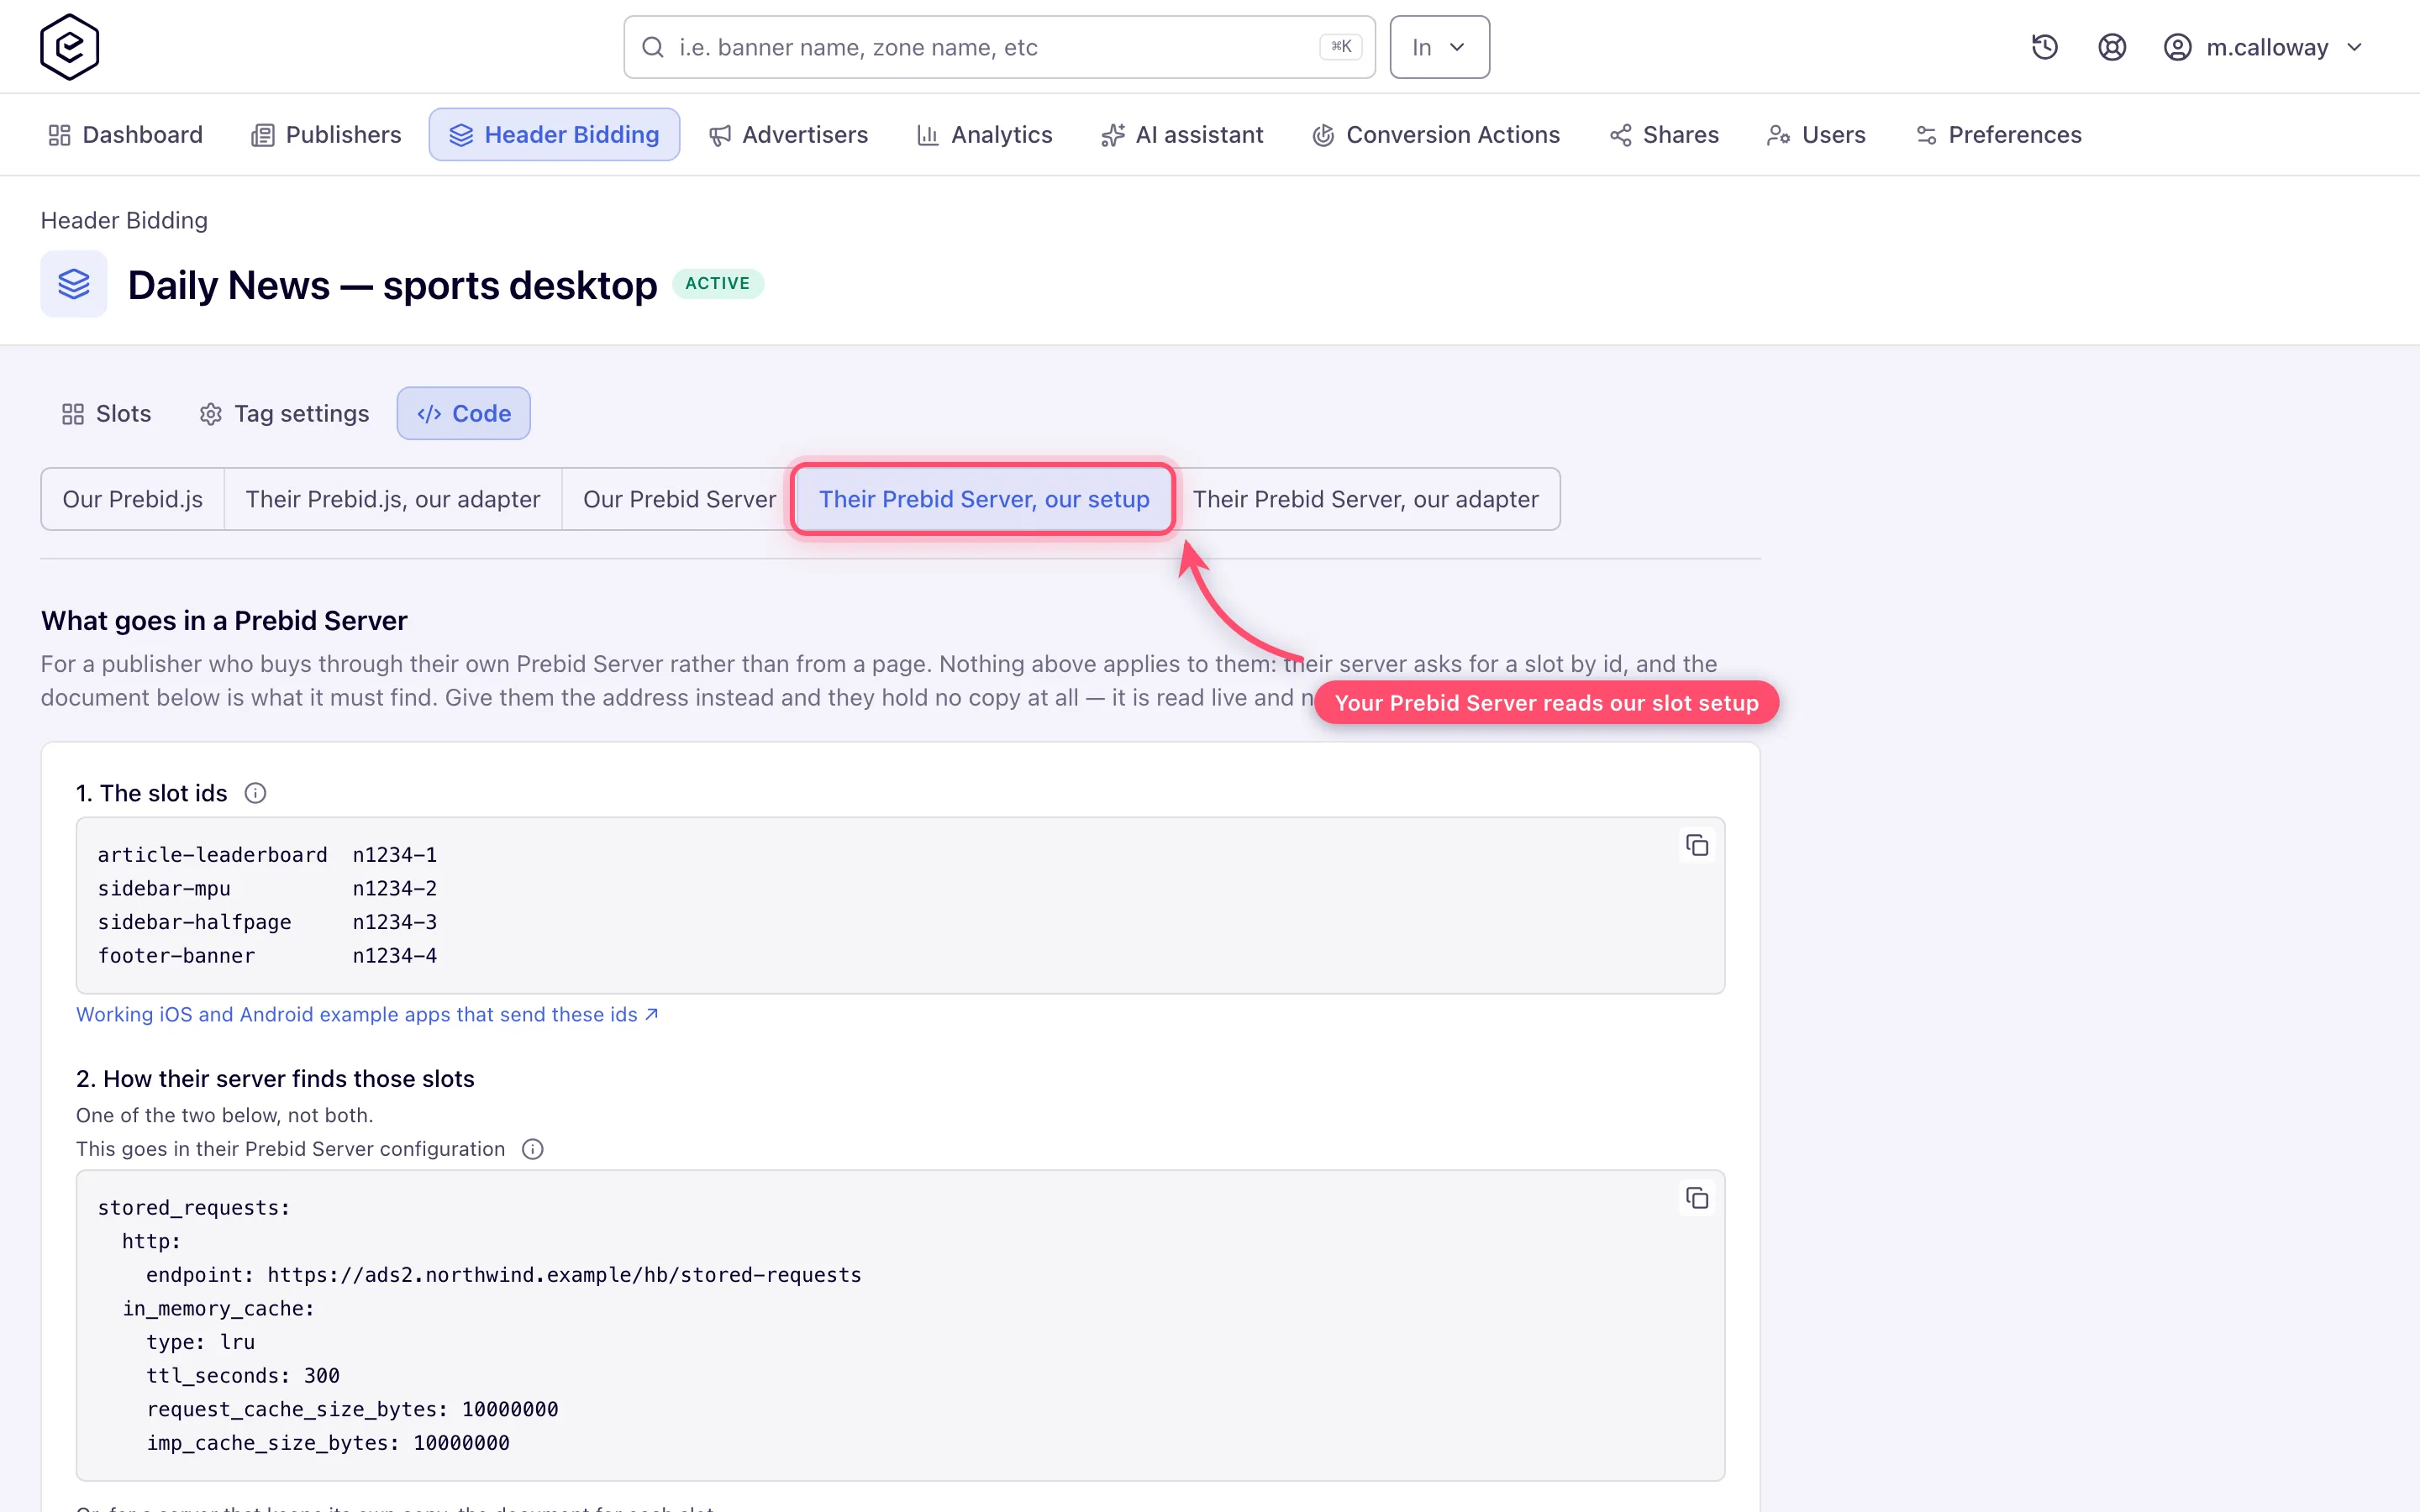Open the Publishers section
This screenshot has width=2420, height=1512.
(x=326, y=135)
